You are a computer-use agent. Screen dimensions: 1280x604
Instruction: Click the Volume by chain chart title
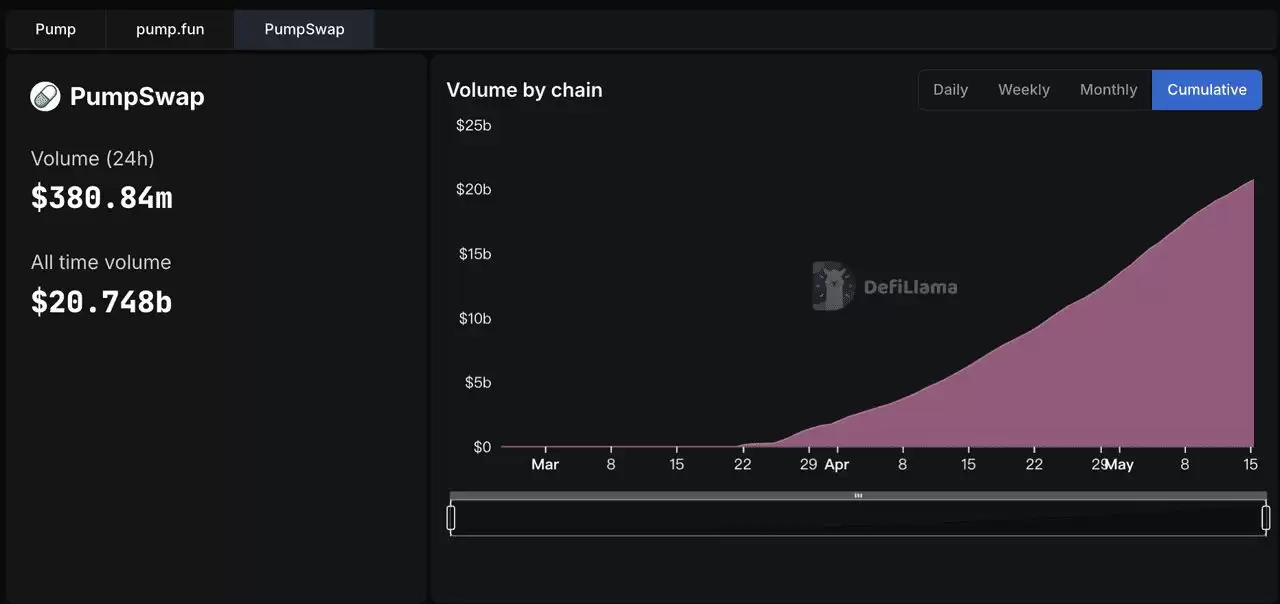[x=524, y=90]
